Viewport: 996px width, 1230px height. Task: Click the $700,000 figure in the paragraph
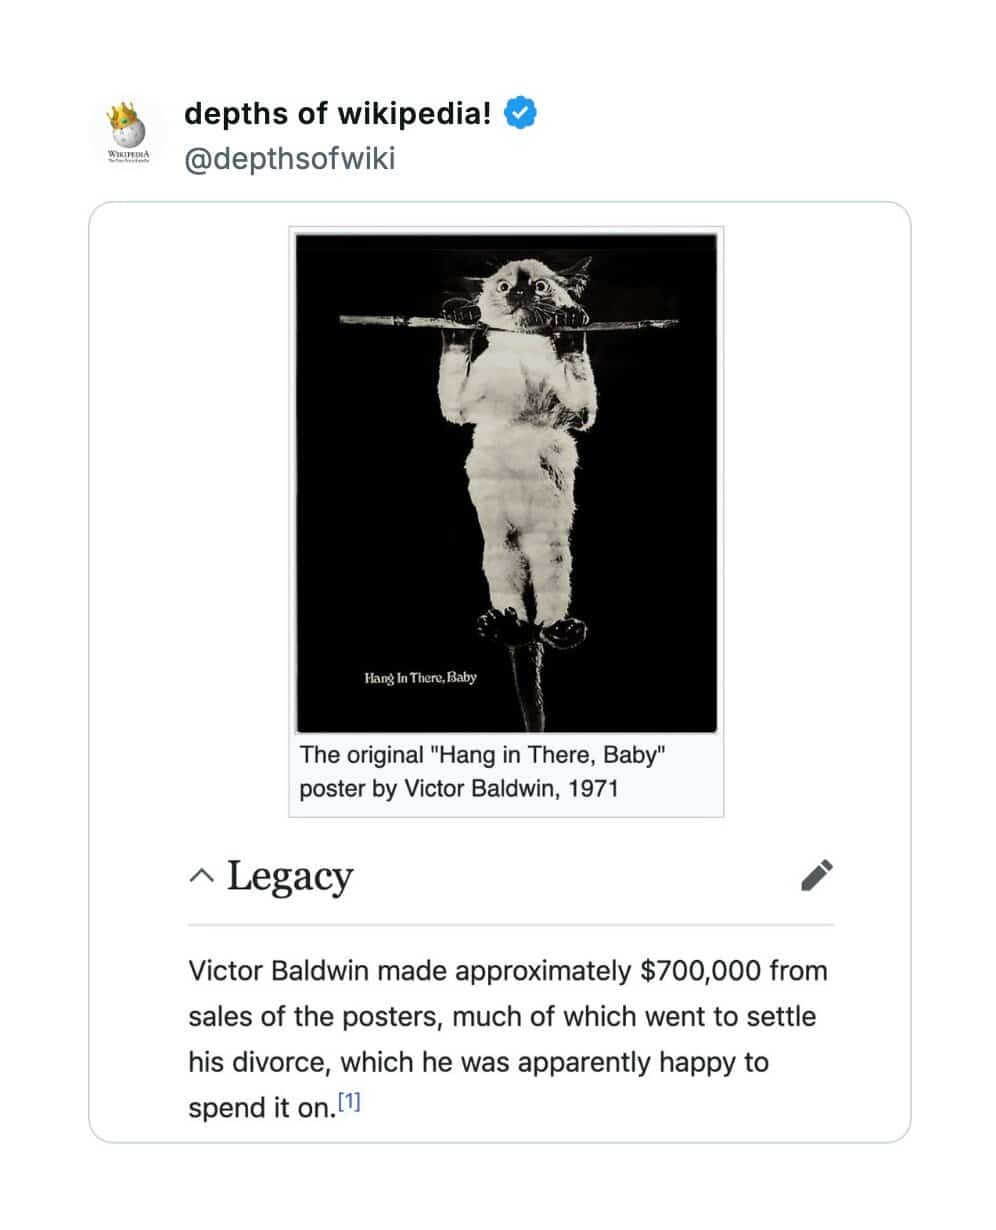tap(704, 971)
